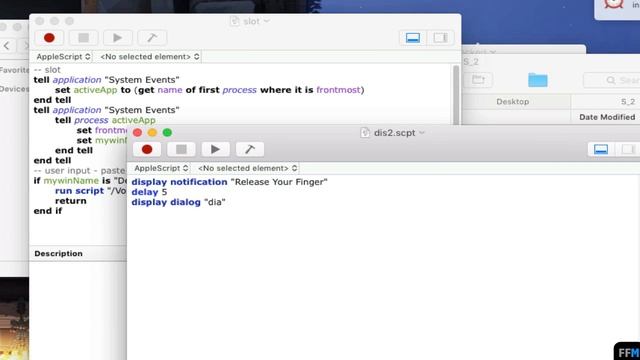Image resolution: width=640 pixels, height=360 pixels.
Task: Click Stop button in slot window
Action: click(84, 38)
